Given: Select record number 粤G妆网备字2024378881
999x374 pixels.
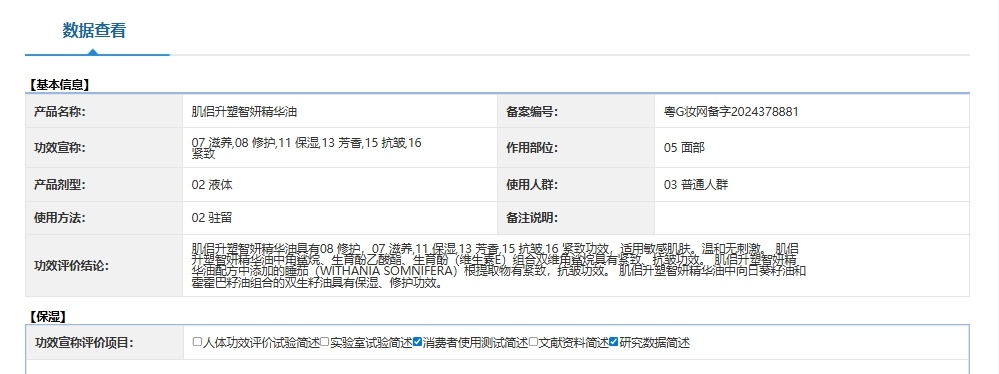Looking at the screenshot, I should [x=731, y=112].
